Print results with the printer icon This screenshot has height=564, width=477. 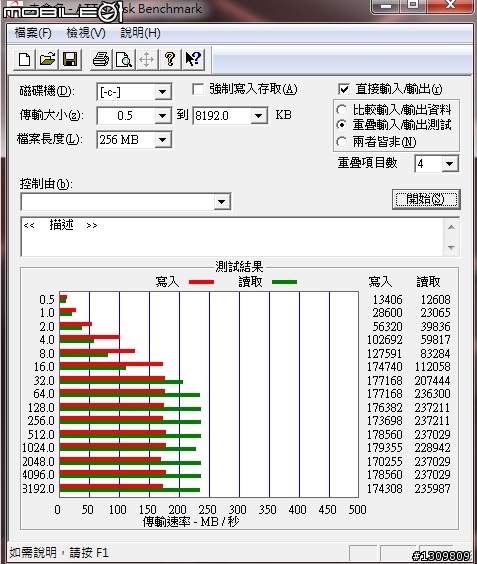pyautogui.click(x=100, y=60)
